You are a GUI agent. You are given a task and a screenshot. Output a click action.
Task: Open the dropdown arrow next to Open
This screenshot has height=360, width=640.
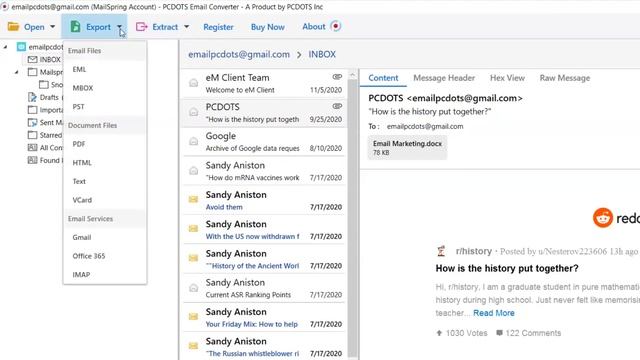(x=52, y=27)
